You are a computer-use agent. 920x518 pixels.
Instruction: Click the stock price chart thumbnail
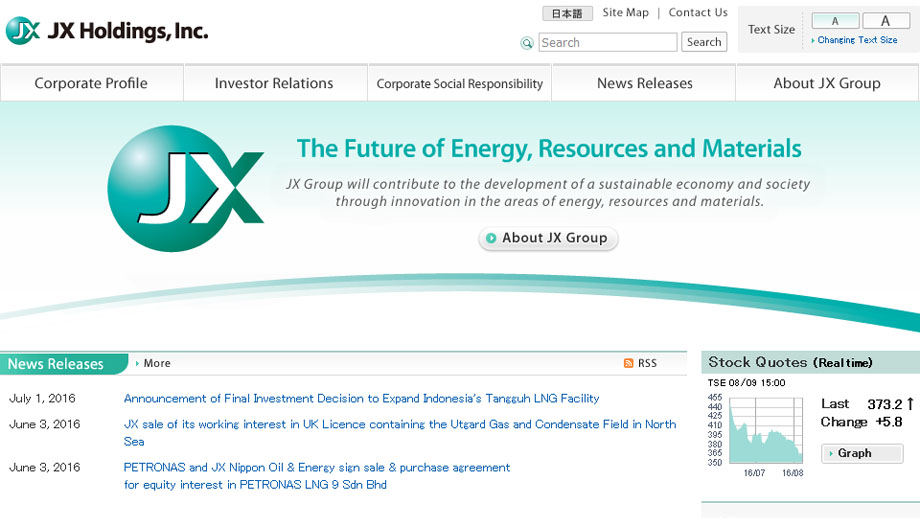pos(756,436)
